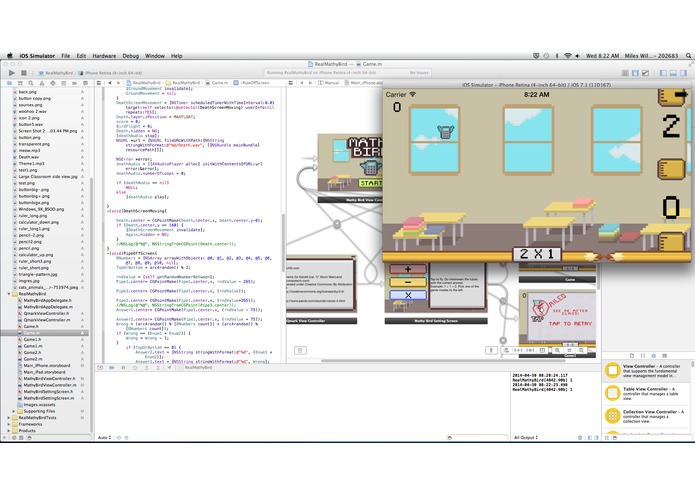The image size is (695, 494).
Task: Open the Issue navigator warning icon
Action: (x=42, y=83)
